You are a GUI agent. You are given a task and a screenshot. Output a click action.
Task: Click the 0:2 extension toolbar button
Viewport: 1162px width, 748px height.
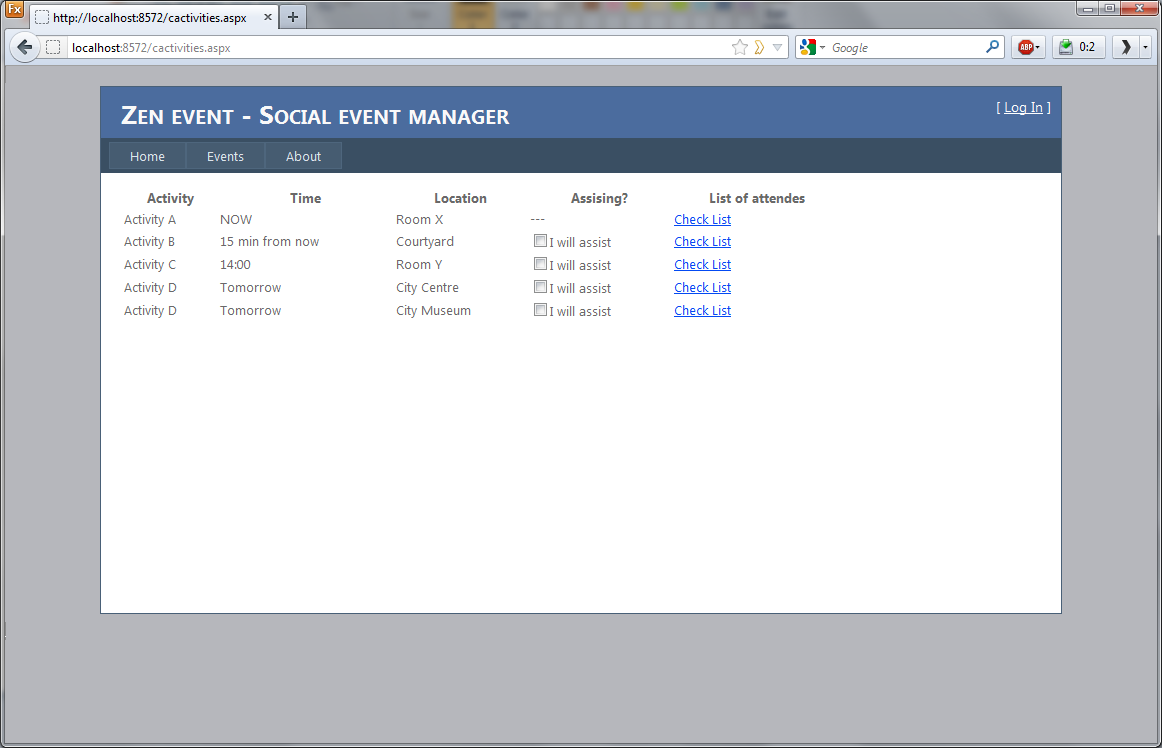click(x=1078, y=47)
